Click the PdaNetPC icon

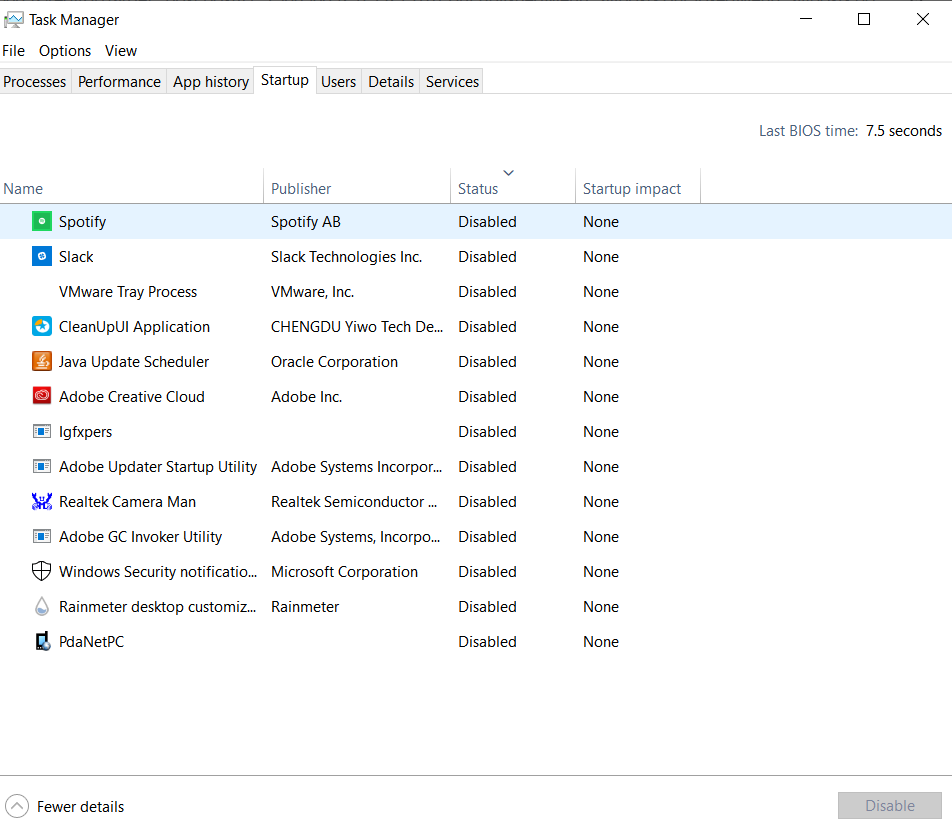tap(41, 642)
